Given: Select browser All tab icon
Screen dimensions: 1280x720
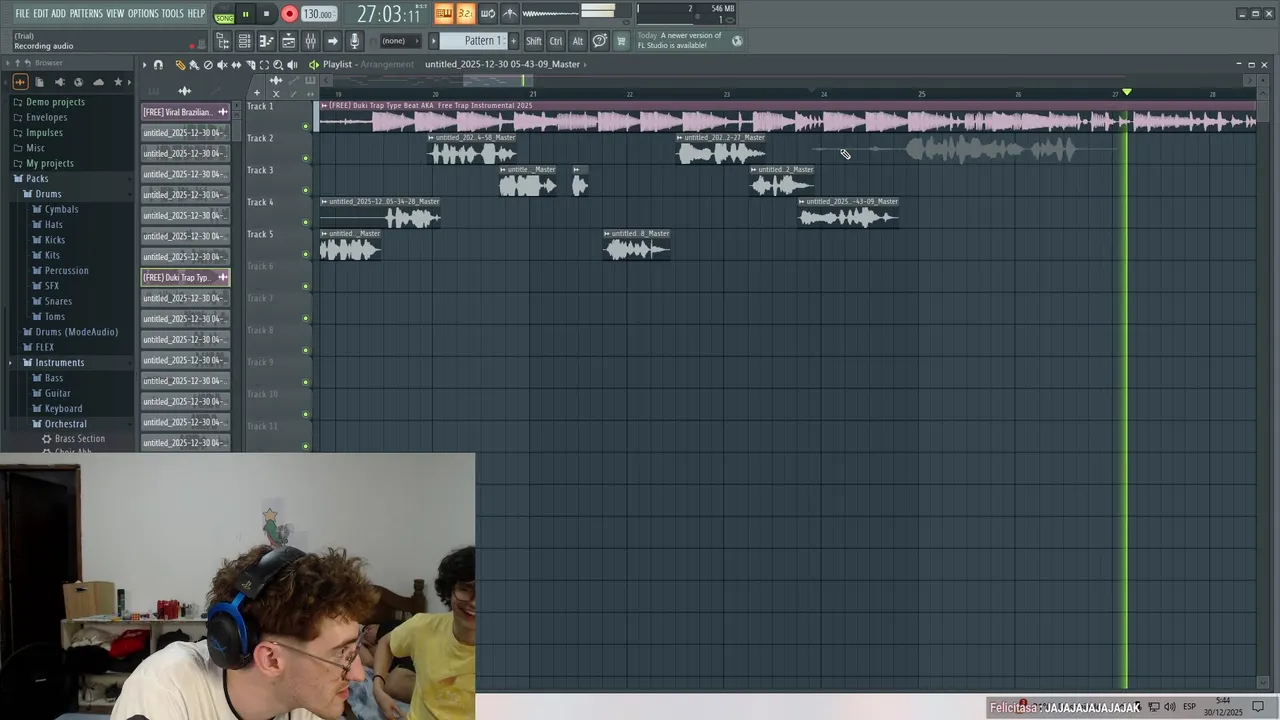Looking at the screenshot, I should [20, 82].
